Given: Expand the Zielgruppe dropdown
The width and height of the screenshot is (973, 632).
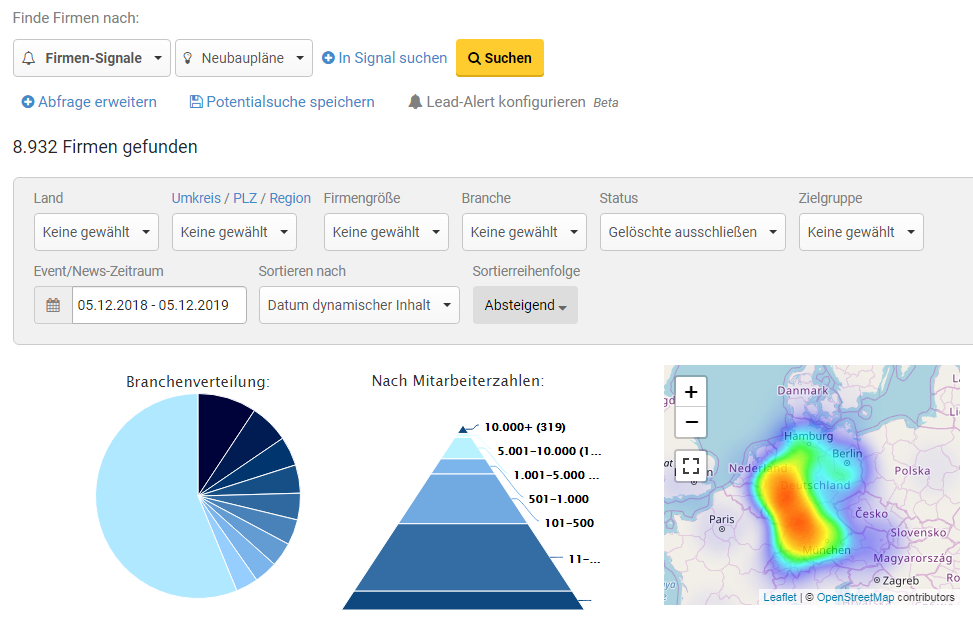Looking at the screenshot, I should (x=860, y=232).
